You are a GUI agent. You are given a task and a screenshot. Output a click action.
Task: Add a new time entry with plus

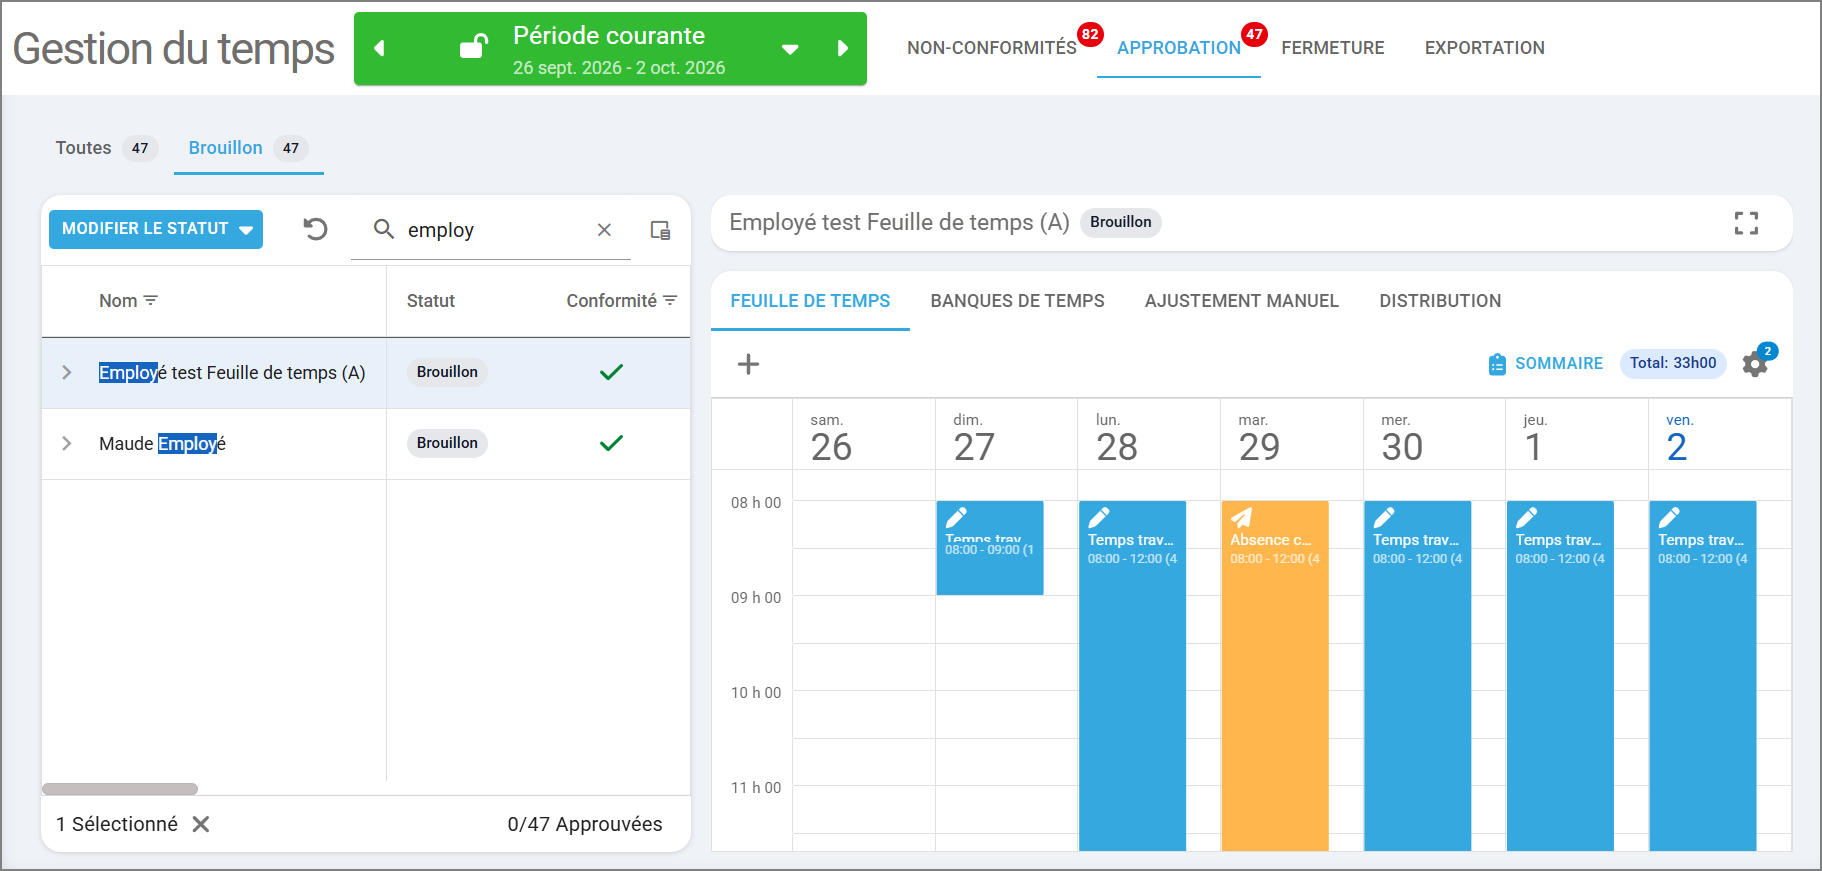748,364
